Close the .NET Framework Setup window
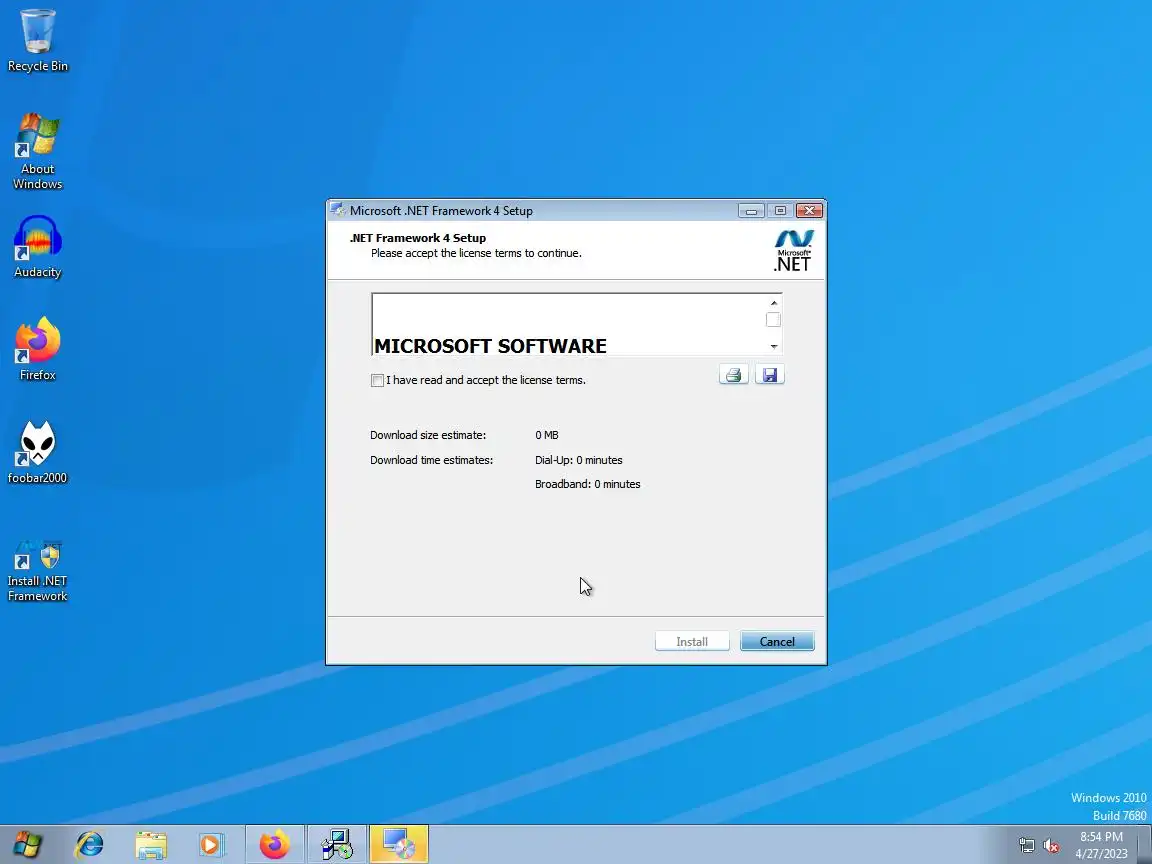 [x=810, y=211]
